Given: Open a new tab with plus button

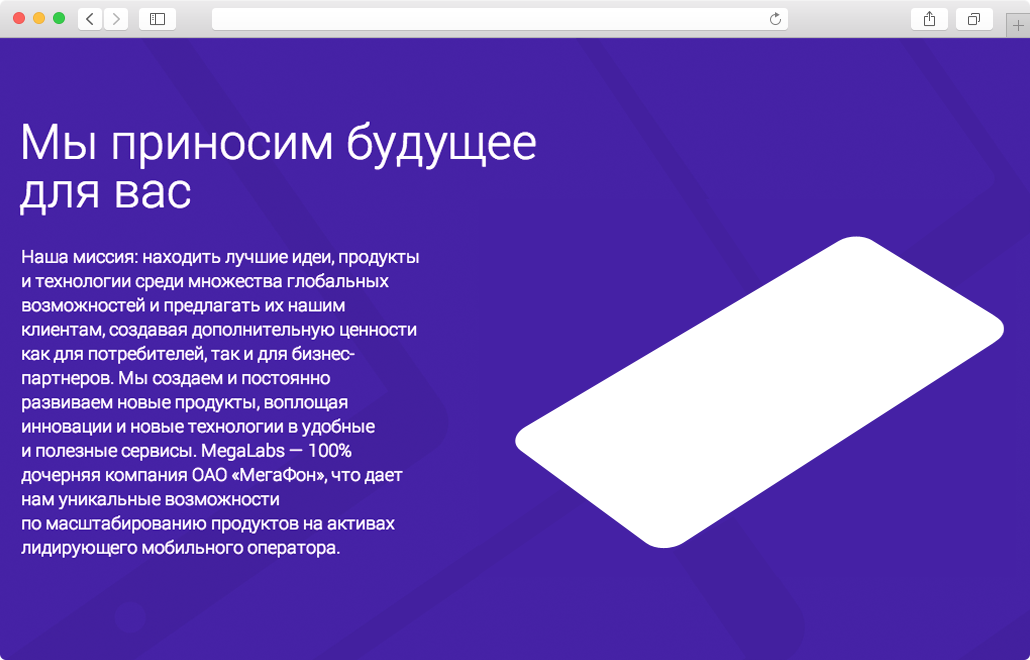Looking at the screenshot, I should [x=1018, y=26].
